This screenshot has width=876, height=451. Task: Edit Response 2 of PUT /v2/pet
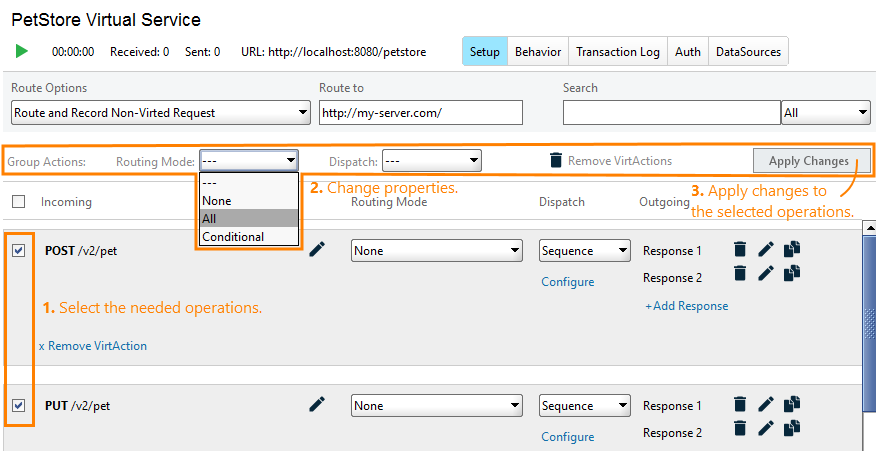click(x=766, y=428)
